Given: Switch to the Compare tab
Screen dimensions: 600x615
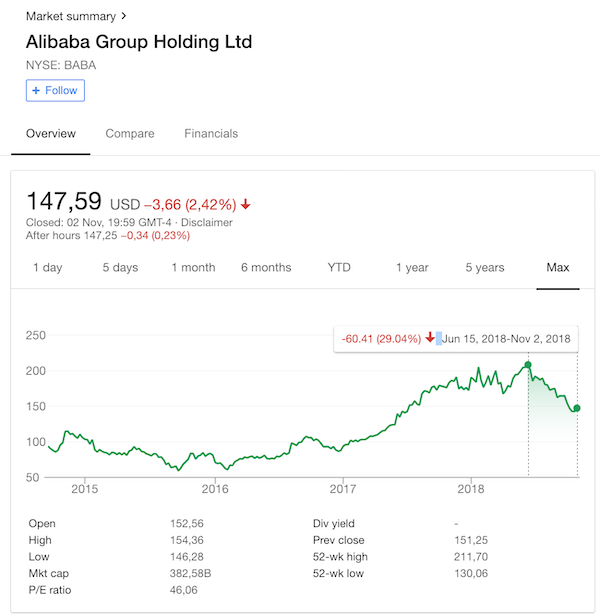Looking at the screenshot, I should pos(130,134).
